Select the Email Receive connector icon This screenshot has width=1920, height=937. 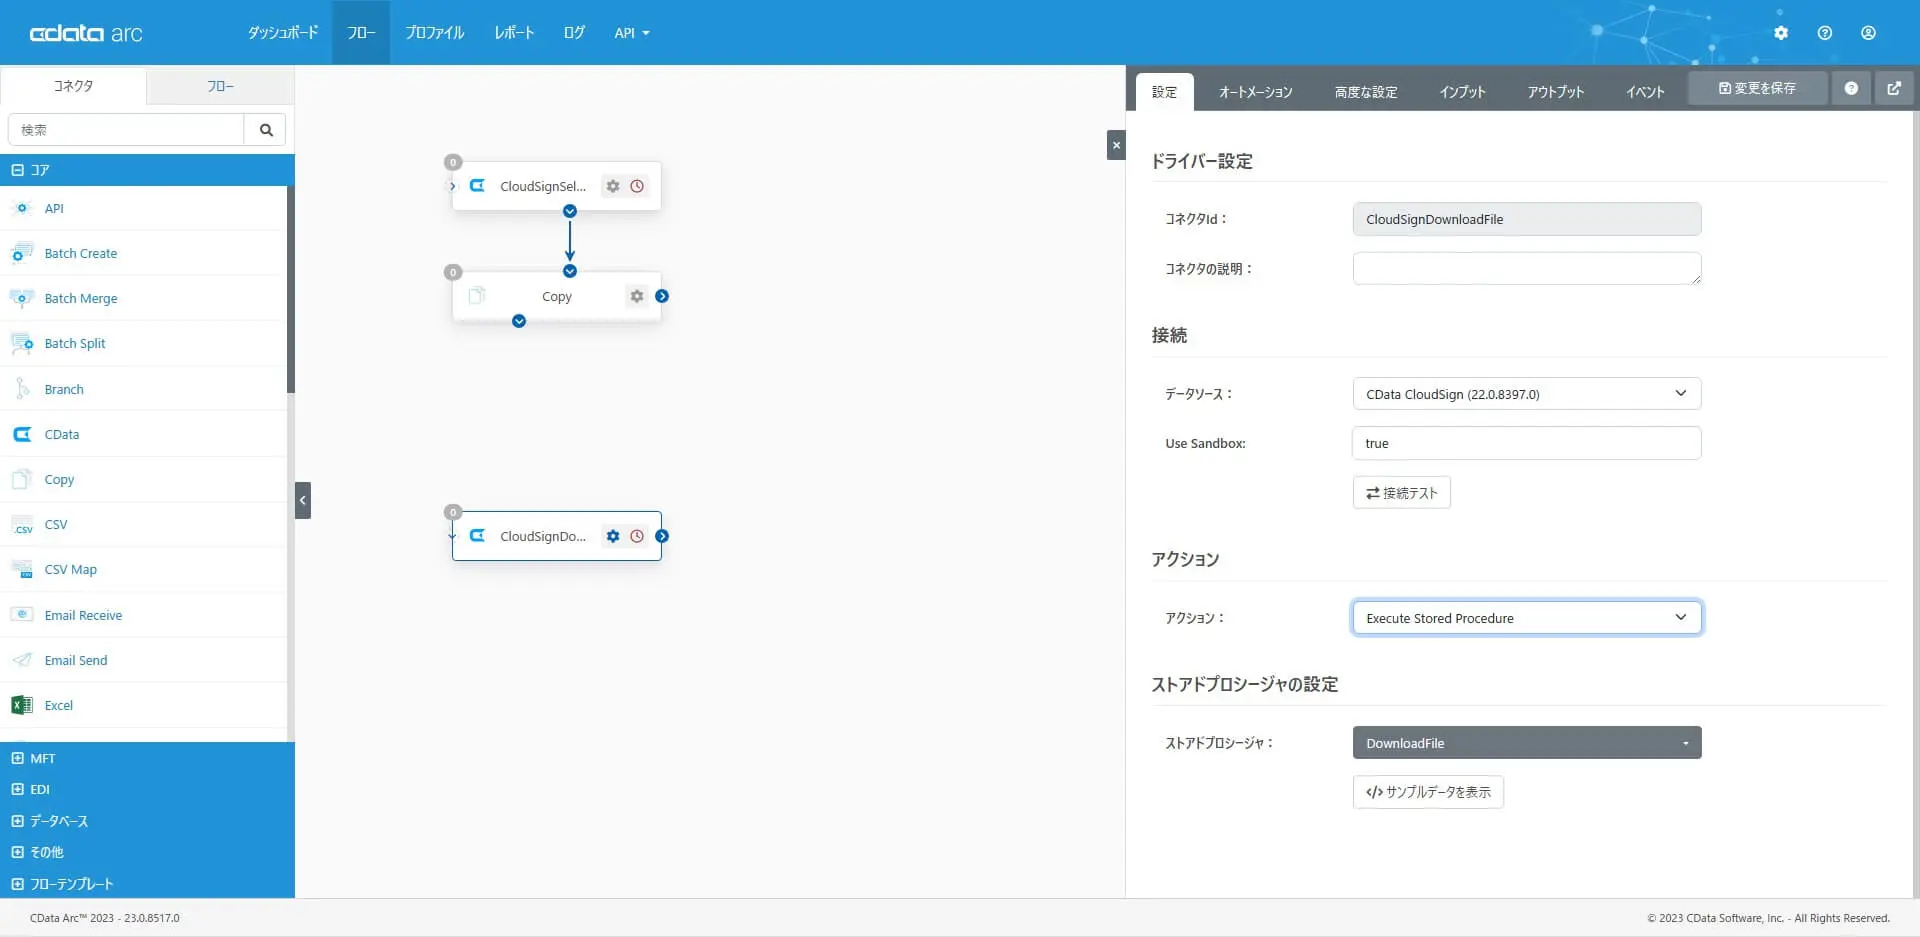click(x=21, y=615)
